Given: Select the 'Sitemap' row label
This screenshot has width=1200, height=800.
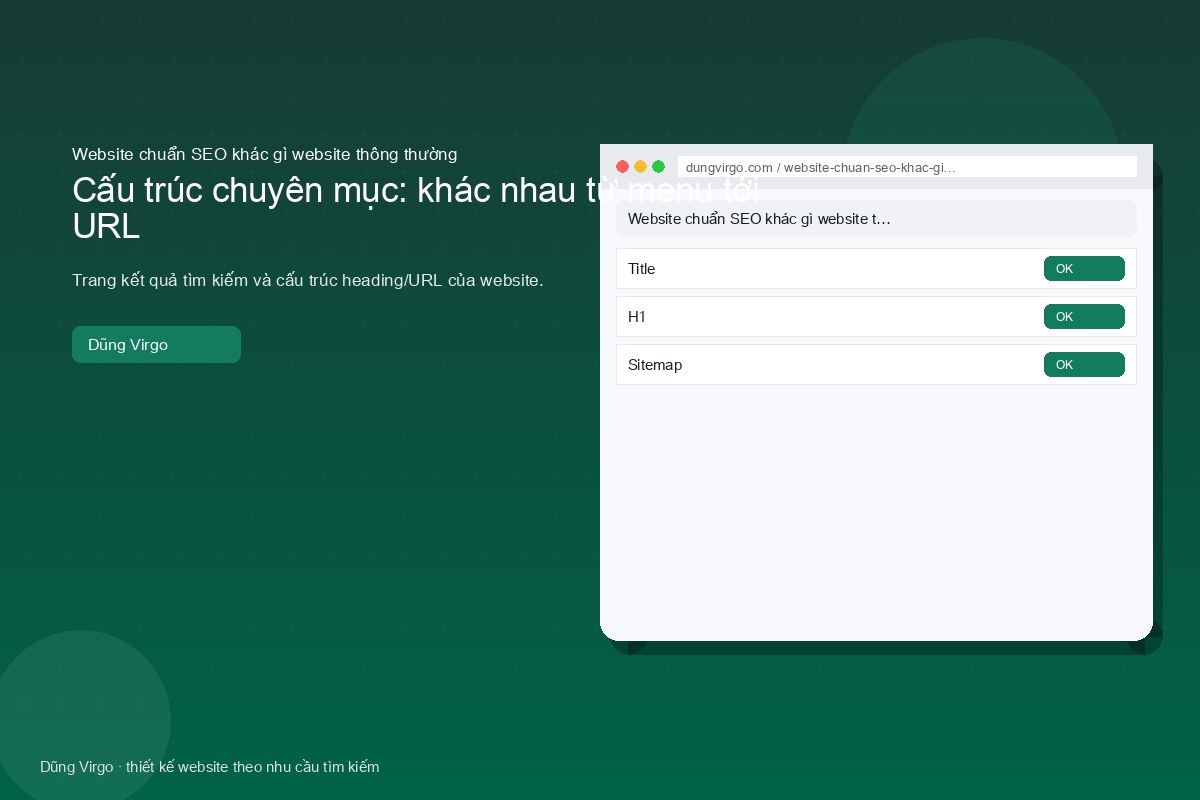Looking at the screenshot, I should point(655,365).
